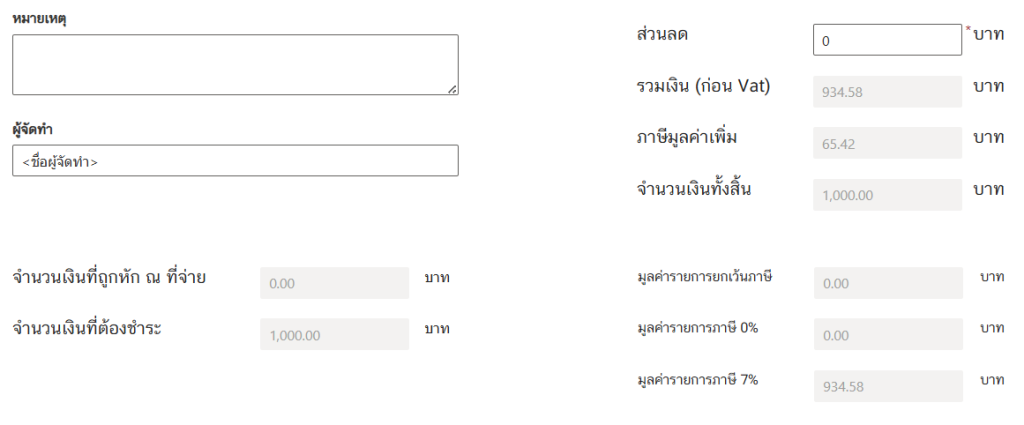Viewport: 1024px width, 425px height.
Task: Click the จำนวนเงินที่ถูกหัก ณ ที่จ่าย field
Action: (x=334, y=283)
